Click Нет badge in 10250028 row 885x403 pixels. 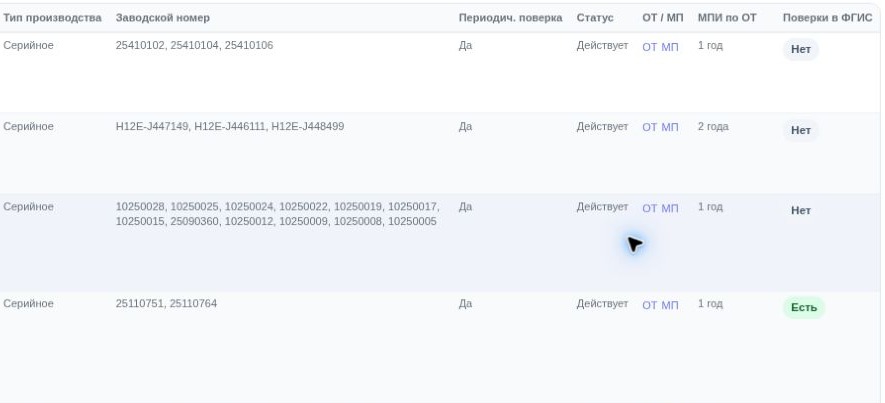(800, 211)
